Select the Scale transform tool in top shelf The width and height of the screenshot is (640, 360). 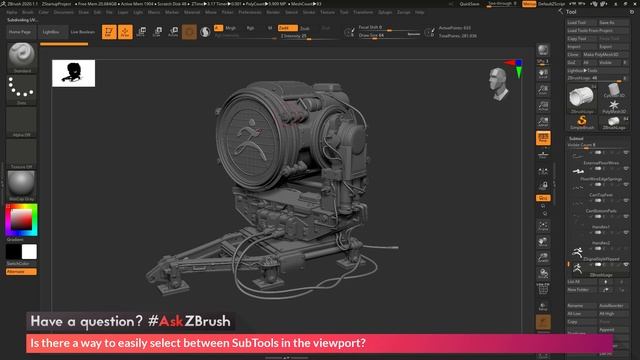click(157, 32)
